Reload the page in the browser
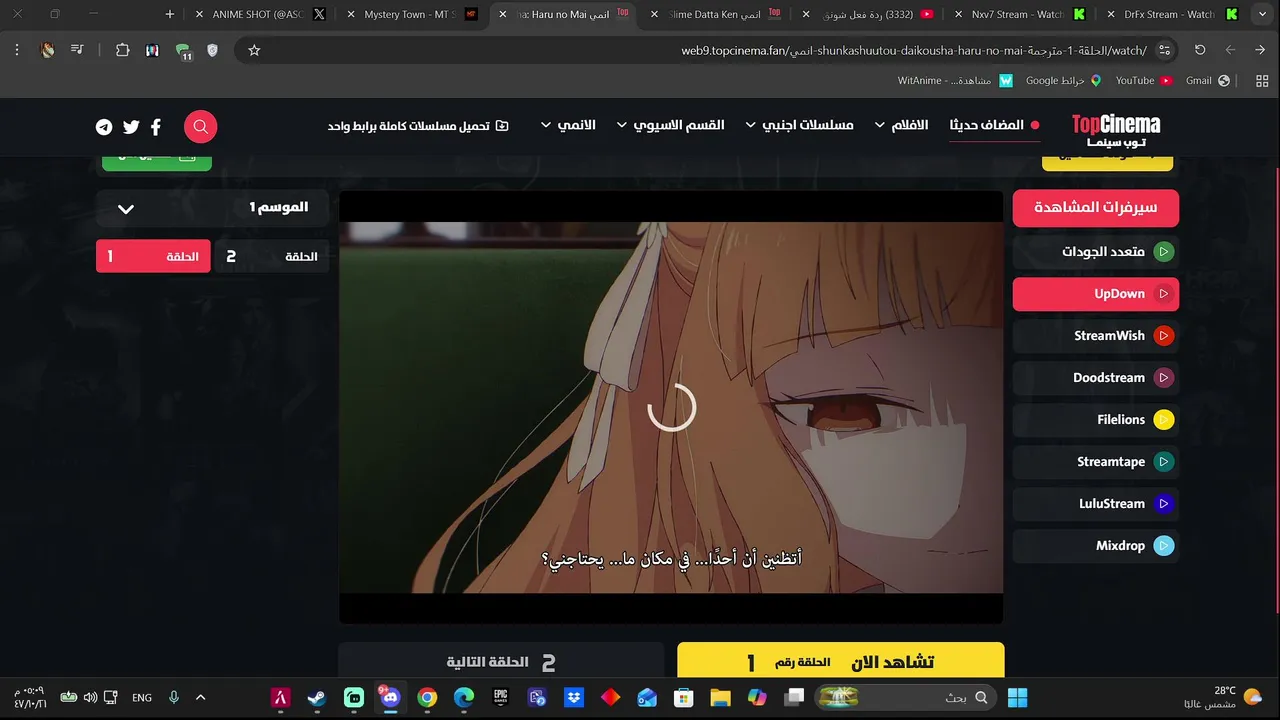The image size is (1280, 720). coord(1200,50)
